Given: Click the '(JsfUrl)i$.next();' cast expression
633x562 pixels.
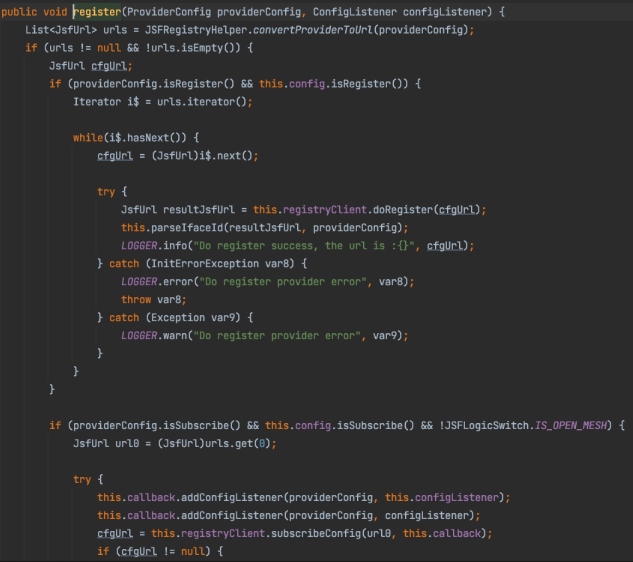Looking at the screenshot, I should coord(205,156).
